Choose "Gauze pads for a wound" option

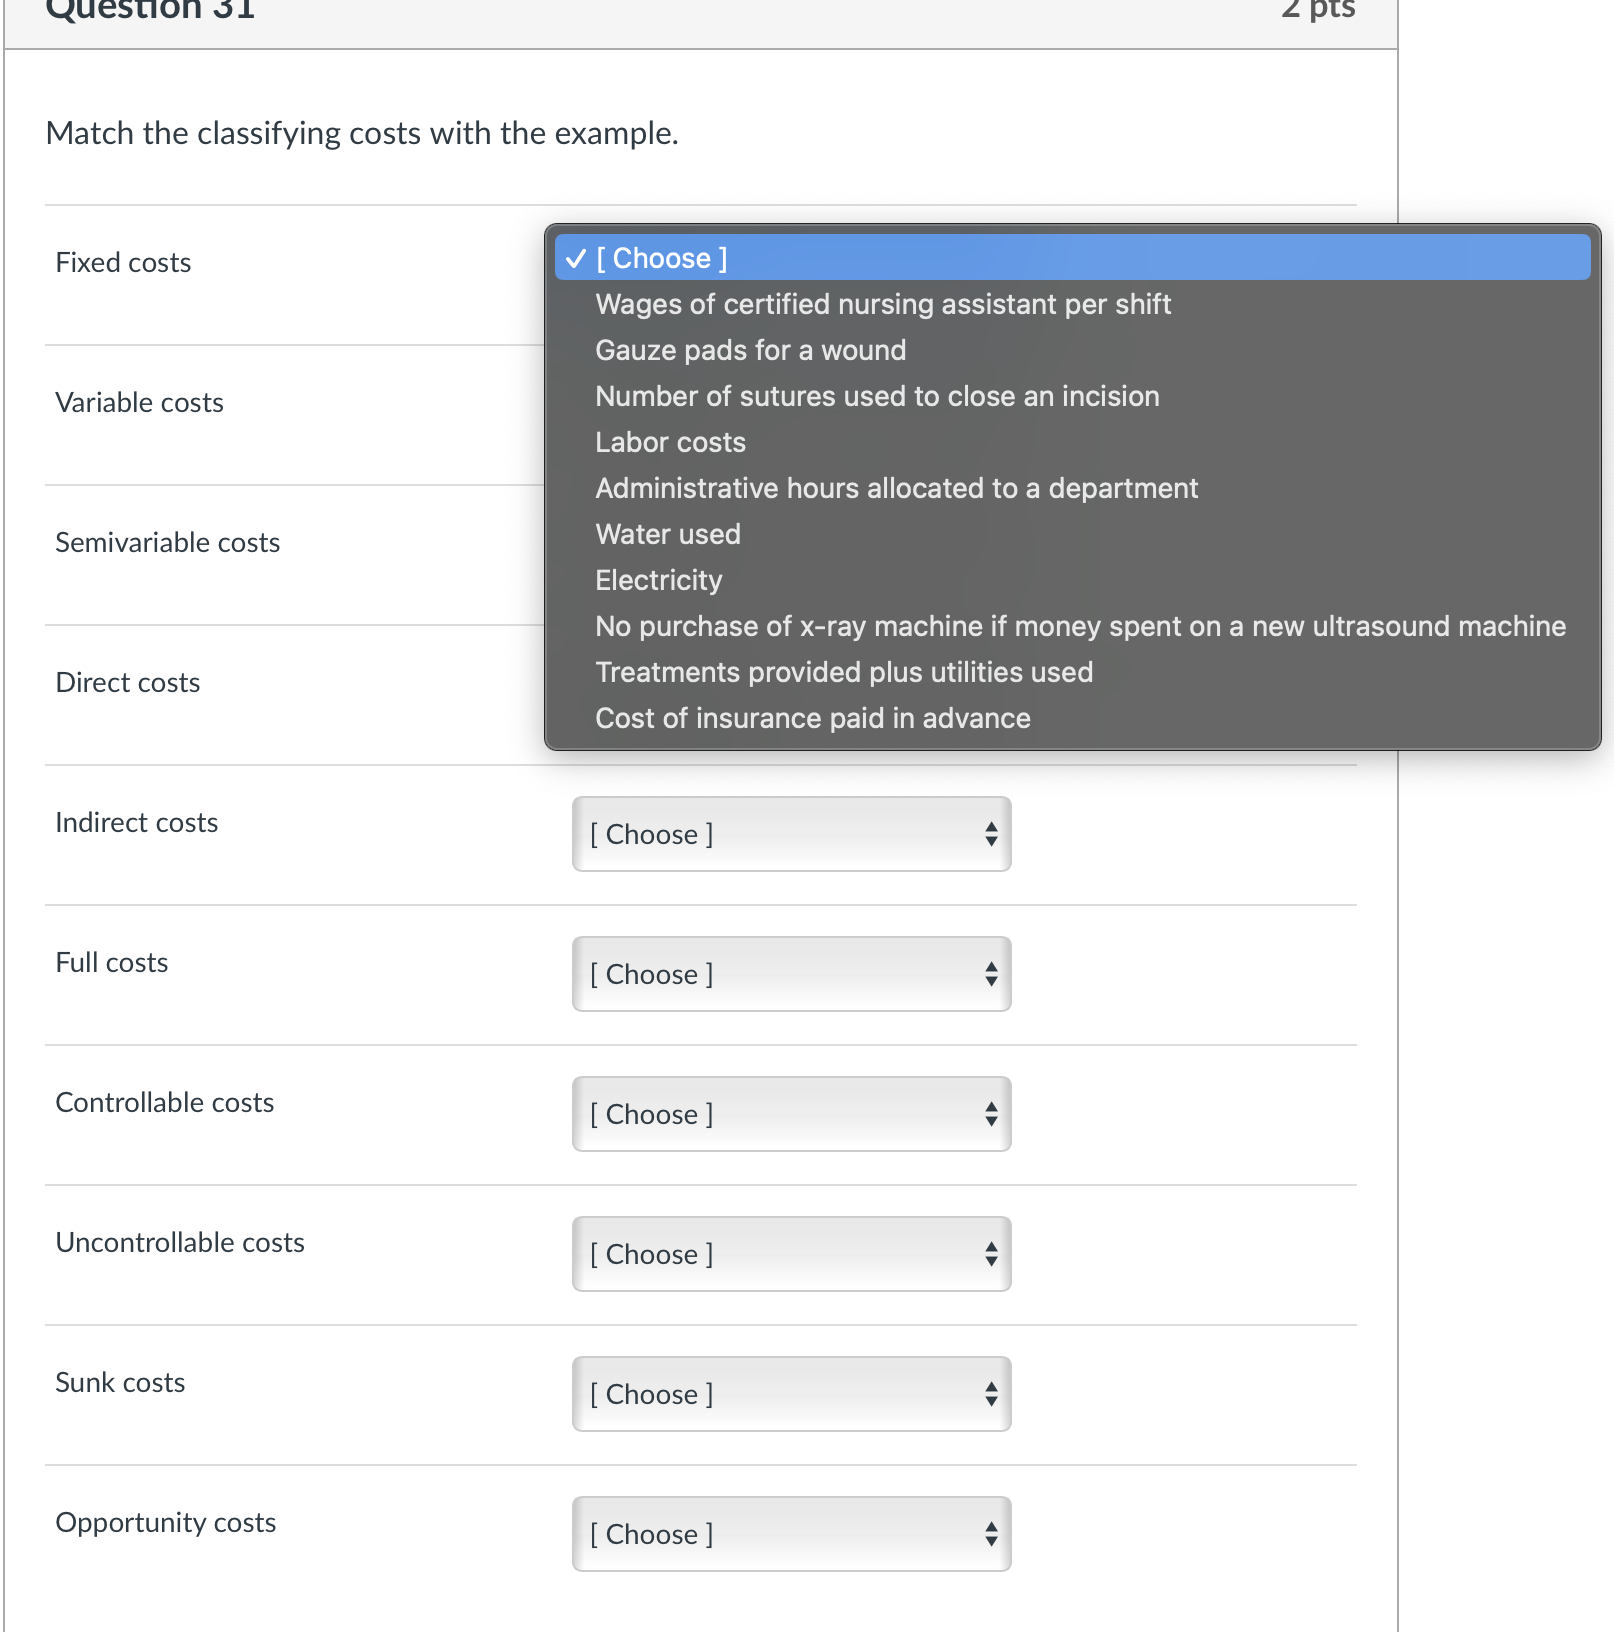[x=750, y=350]
